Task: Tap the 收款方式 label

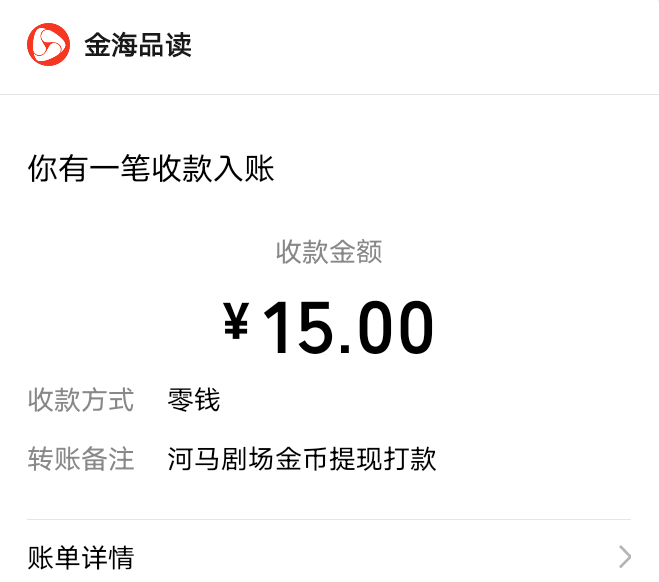Action: (81, 399)
